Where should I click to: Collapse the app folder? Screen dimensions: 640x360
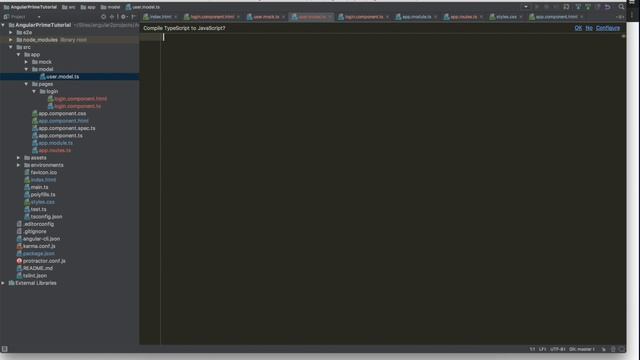19,55
